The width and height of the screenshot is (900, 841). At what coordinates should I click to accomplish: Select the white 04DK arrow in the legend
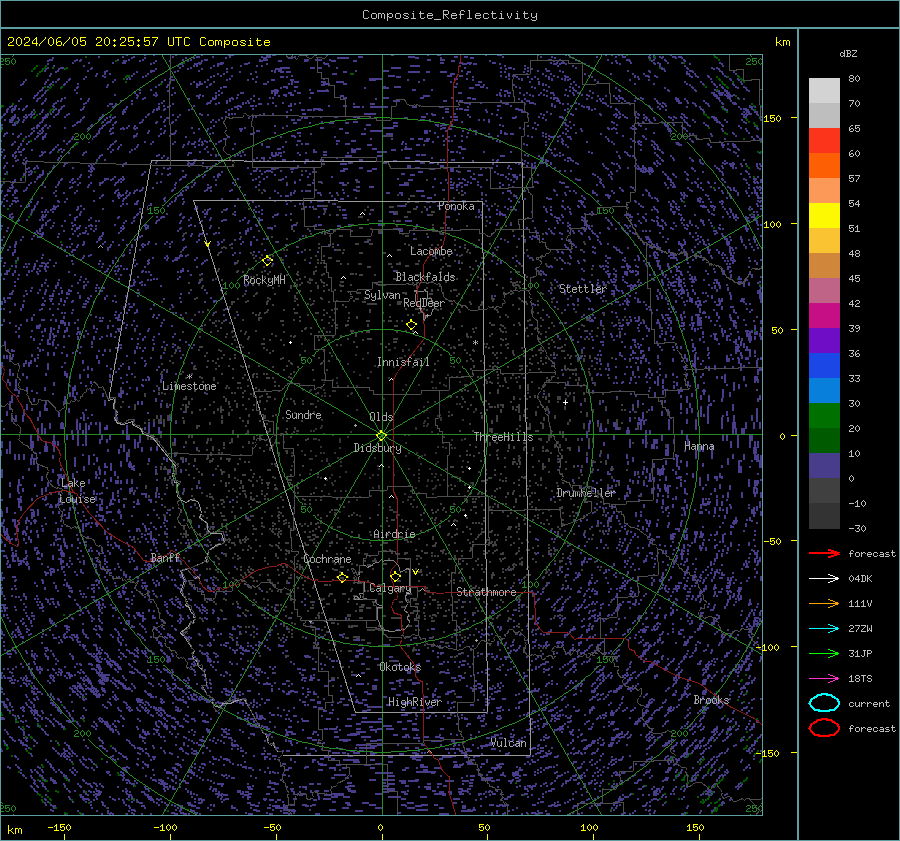(824, 578)
